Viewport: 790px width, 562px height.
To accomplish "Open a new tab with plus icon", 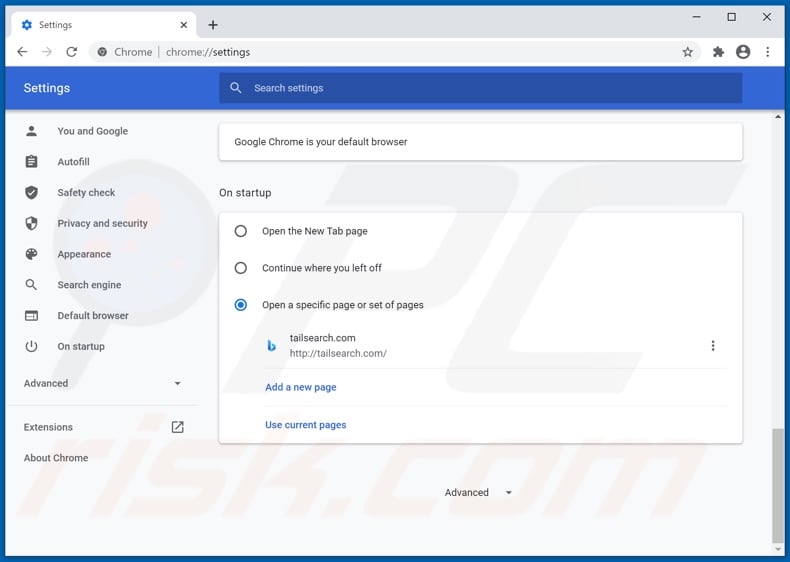I will pyautogui.click(x=213, y=25).
